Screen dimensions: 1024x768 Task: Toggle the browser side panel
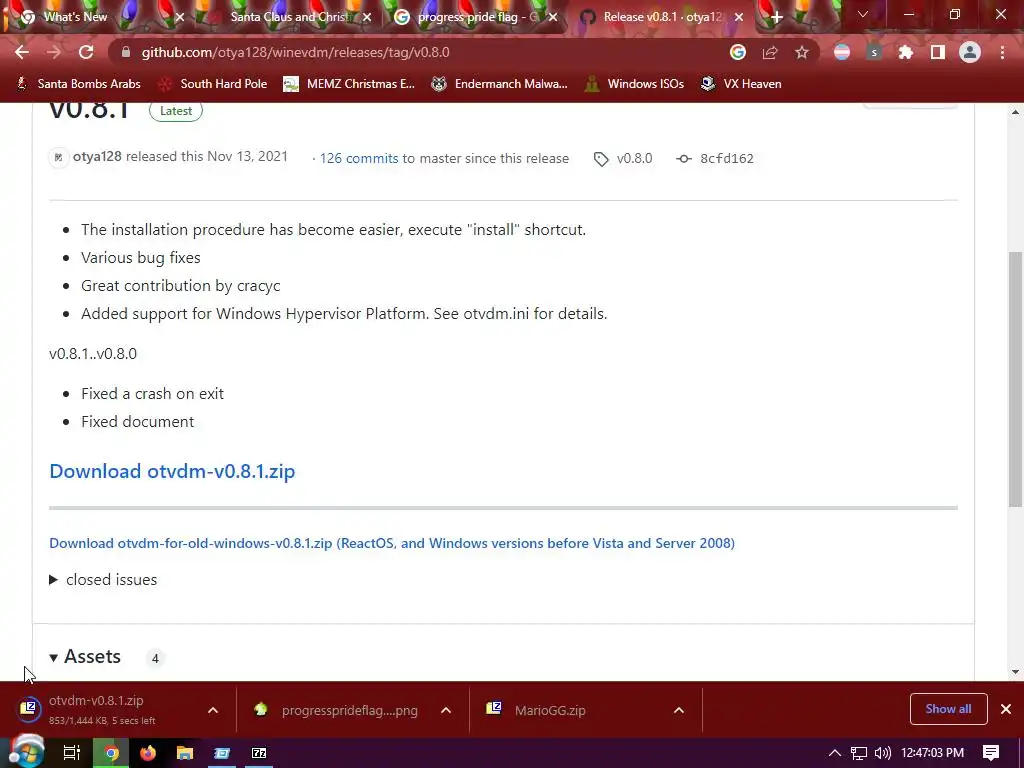pyautogui.click(x=938, y=52)
